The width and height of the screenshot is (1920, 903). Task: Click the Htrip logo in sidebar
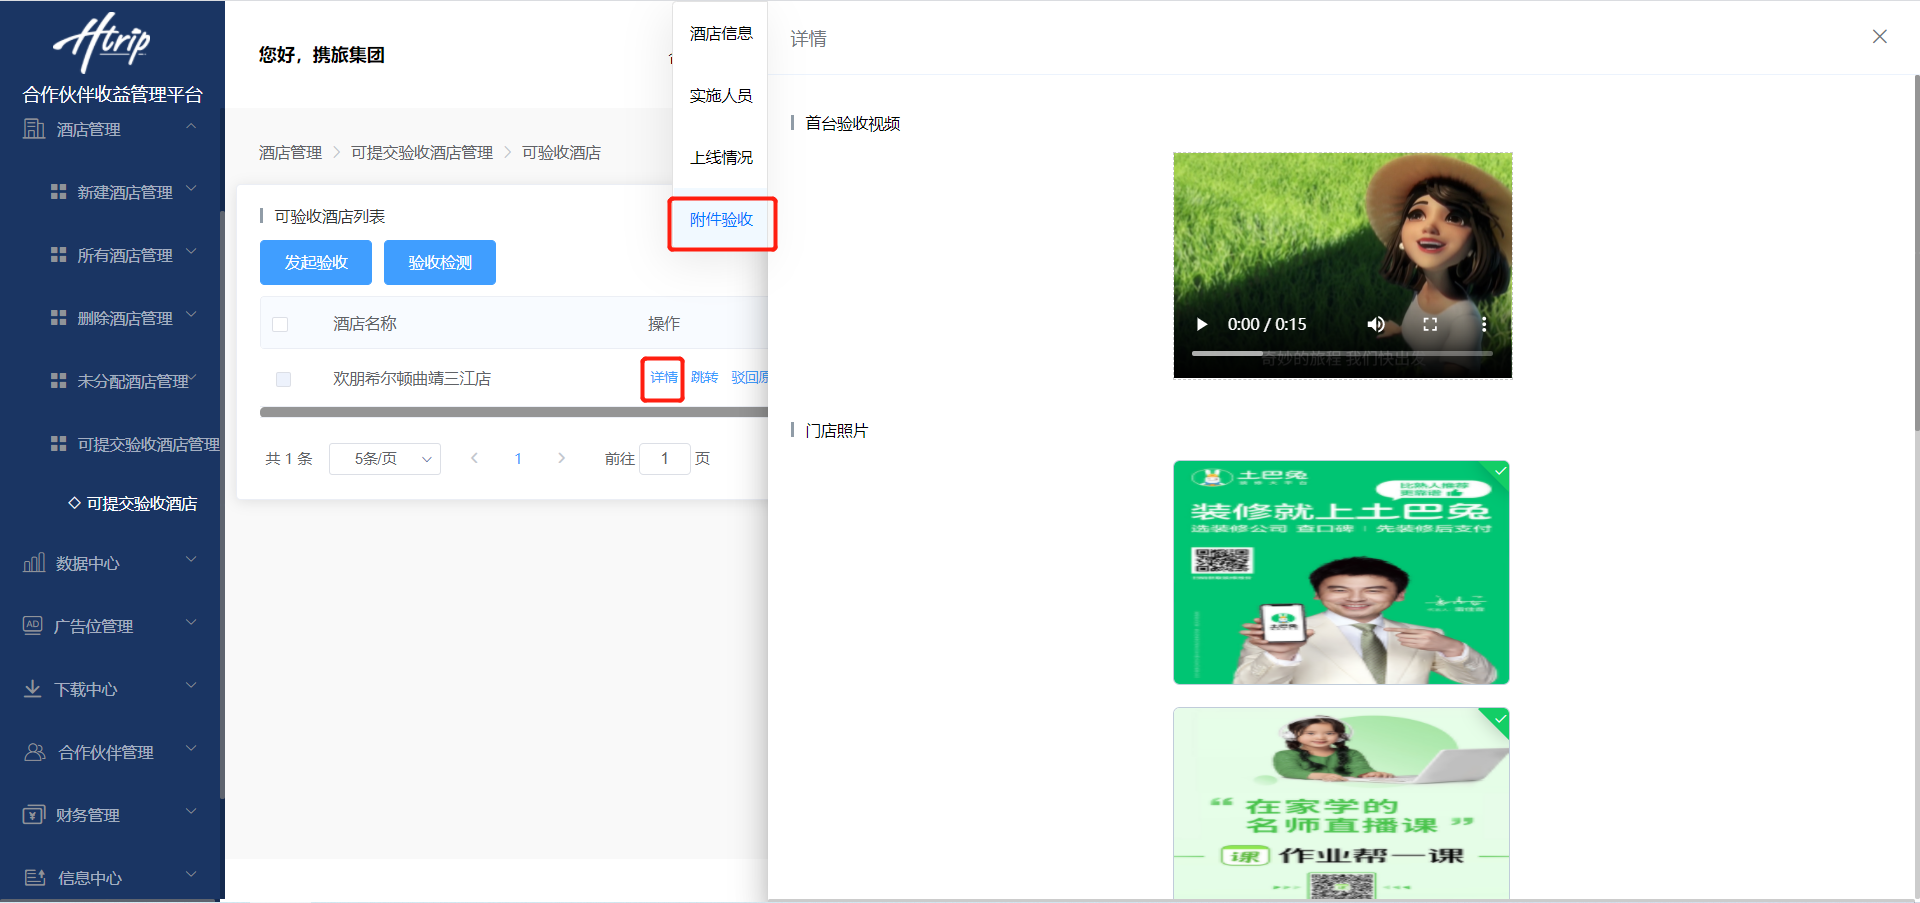click(x=102, y=42)
